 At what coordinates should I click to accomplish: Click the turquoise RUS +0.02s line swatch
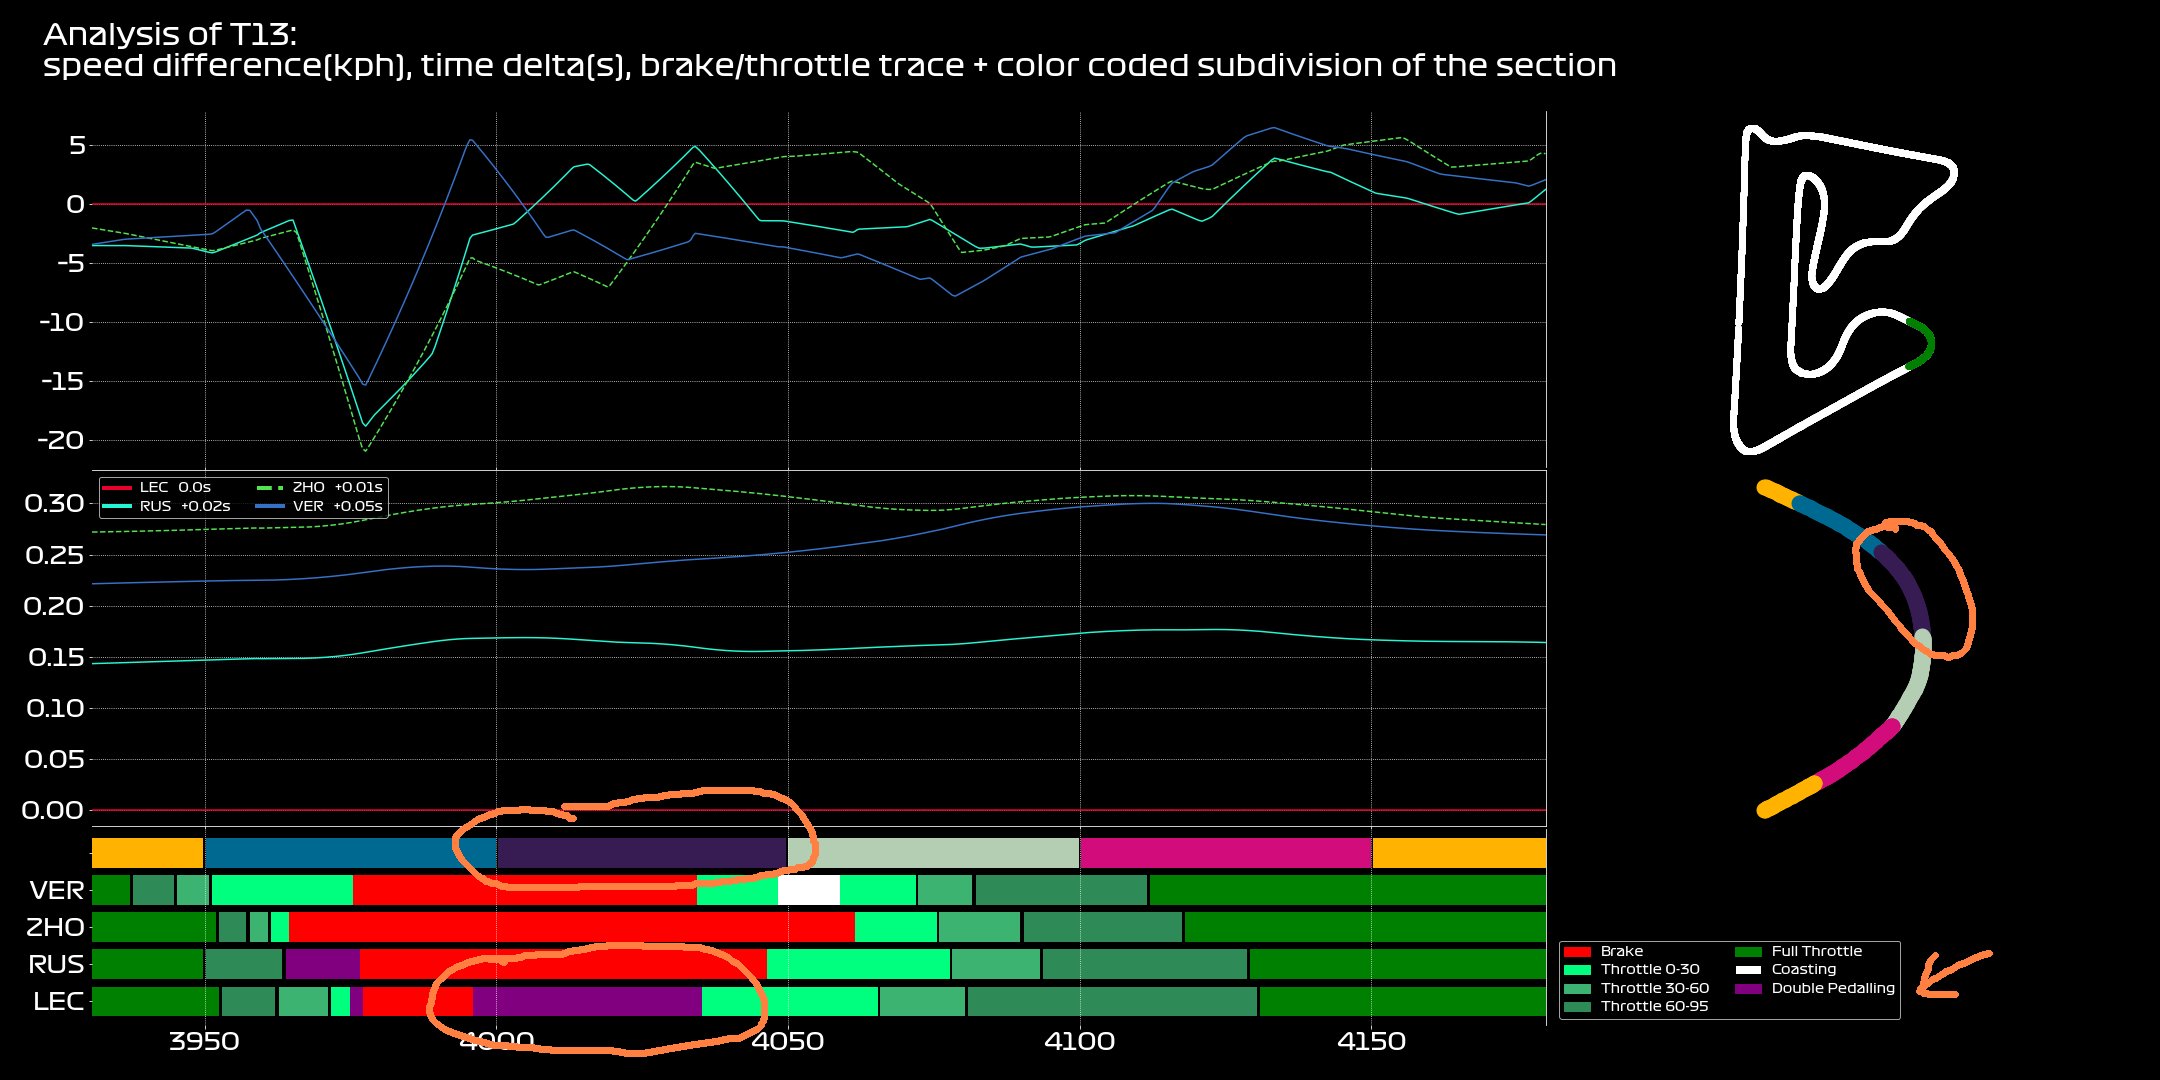(x=117, y=506)
